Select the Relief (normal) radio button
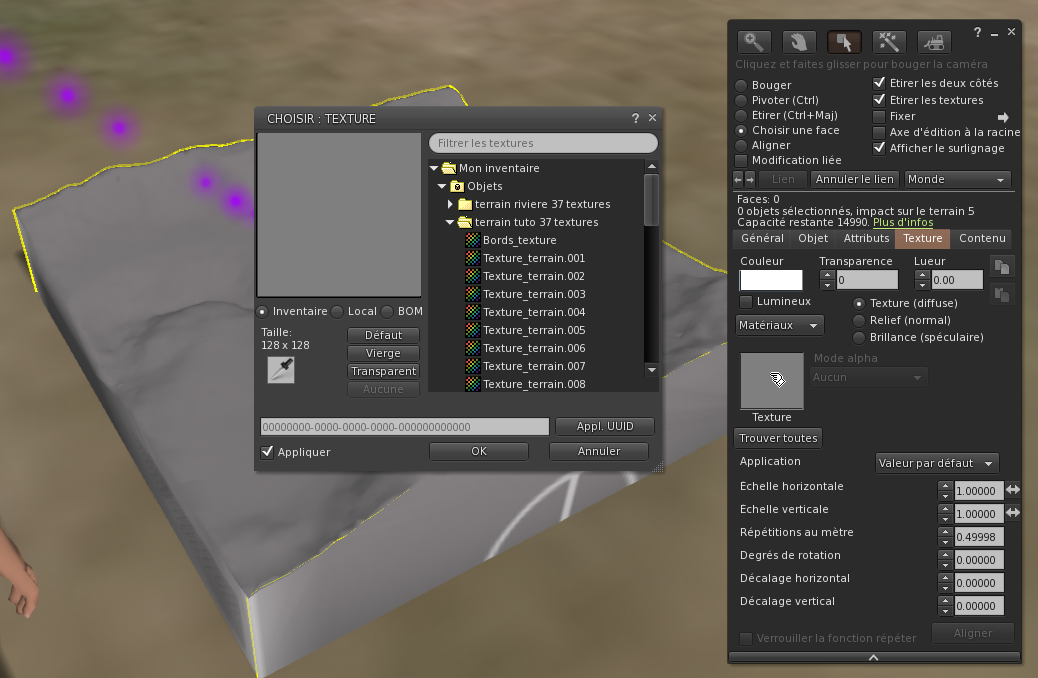The width and height of the screenshot is (1038, 678). tap(859, 320)
